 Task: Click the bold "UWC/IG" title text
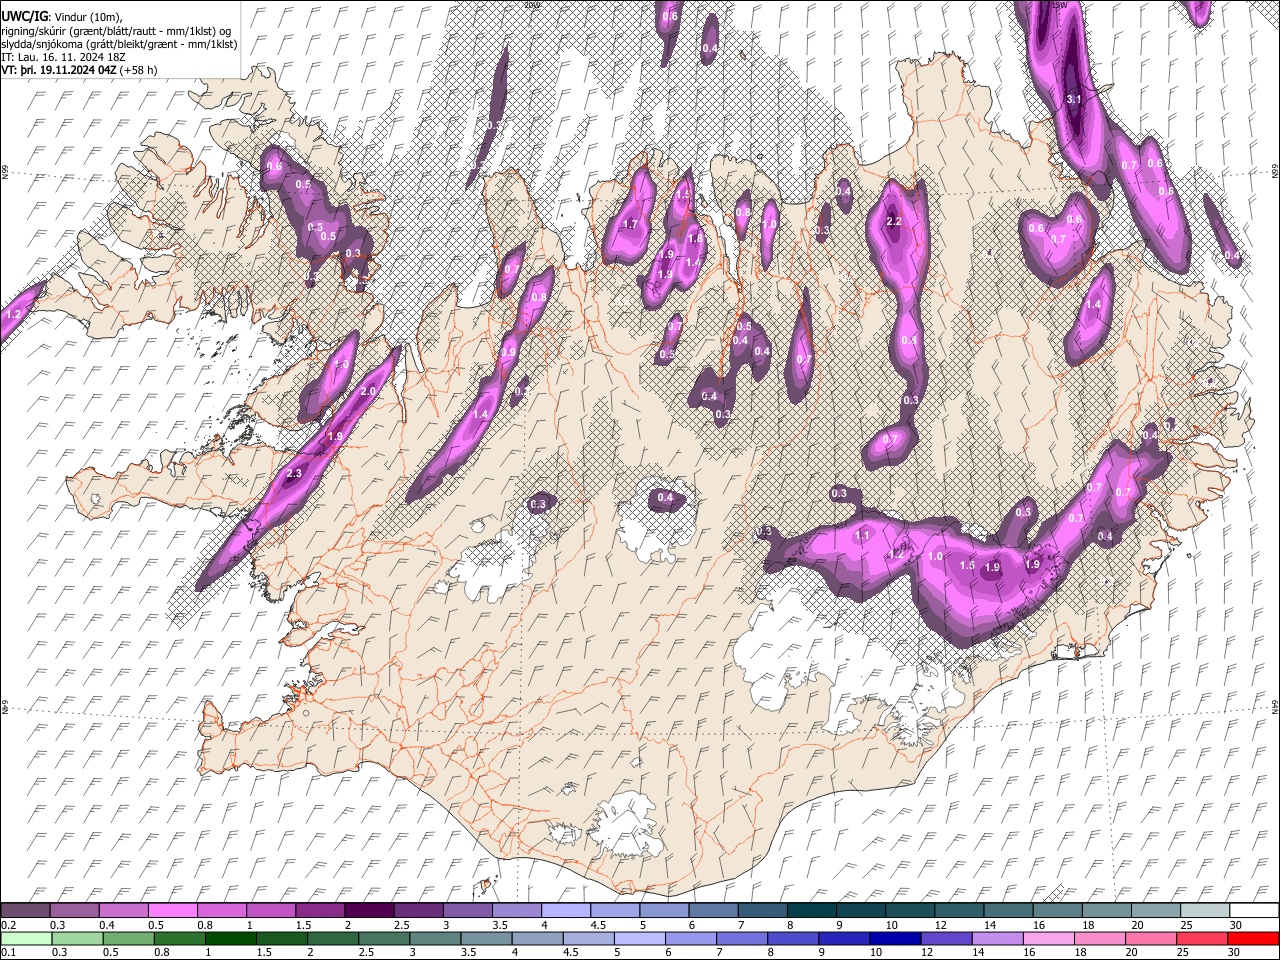coord(23,17)
